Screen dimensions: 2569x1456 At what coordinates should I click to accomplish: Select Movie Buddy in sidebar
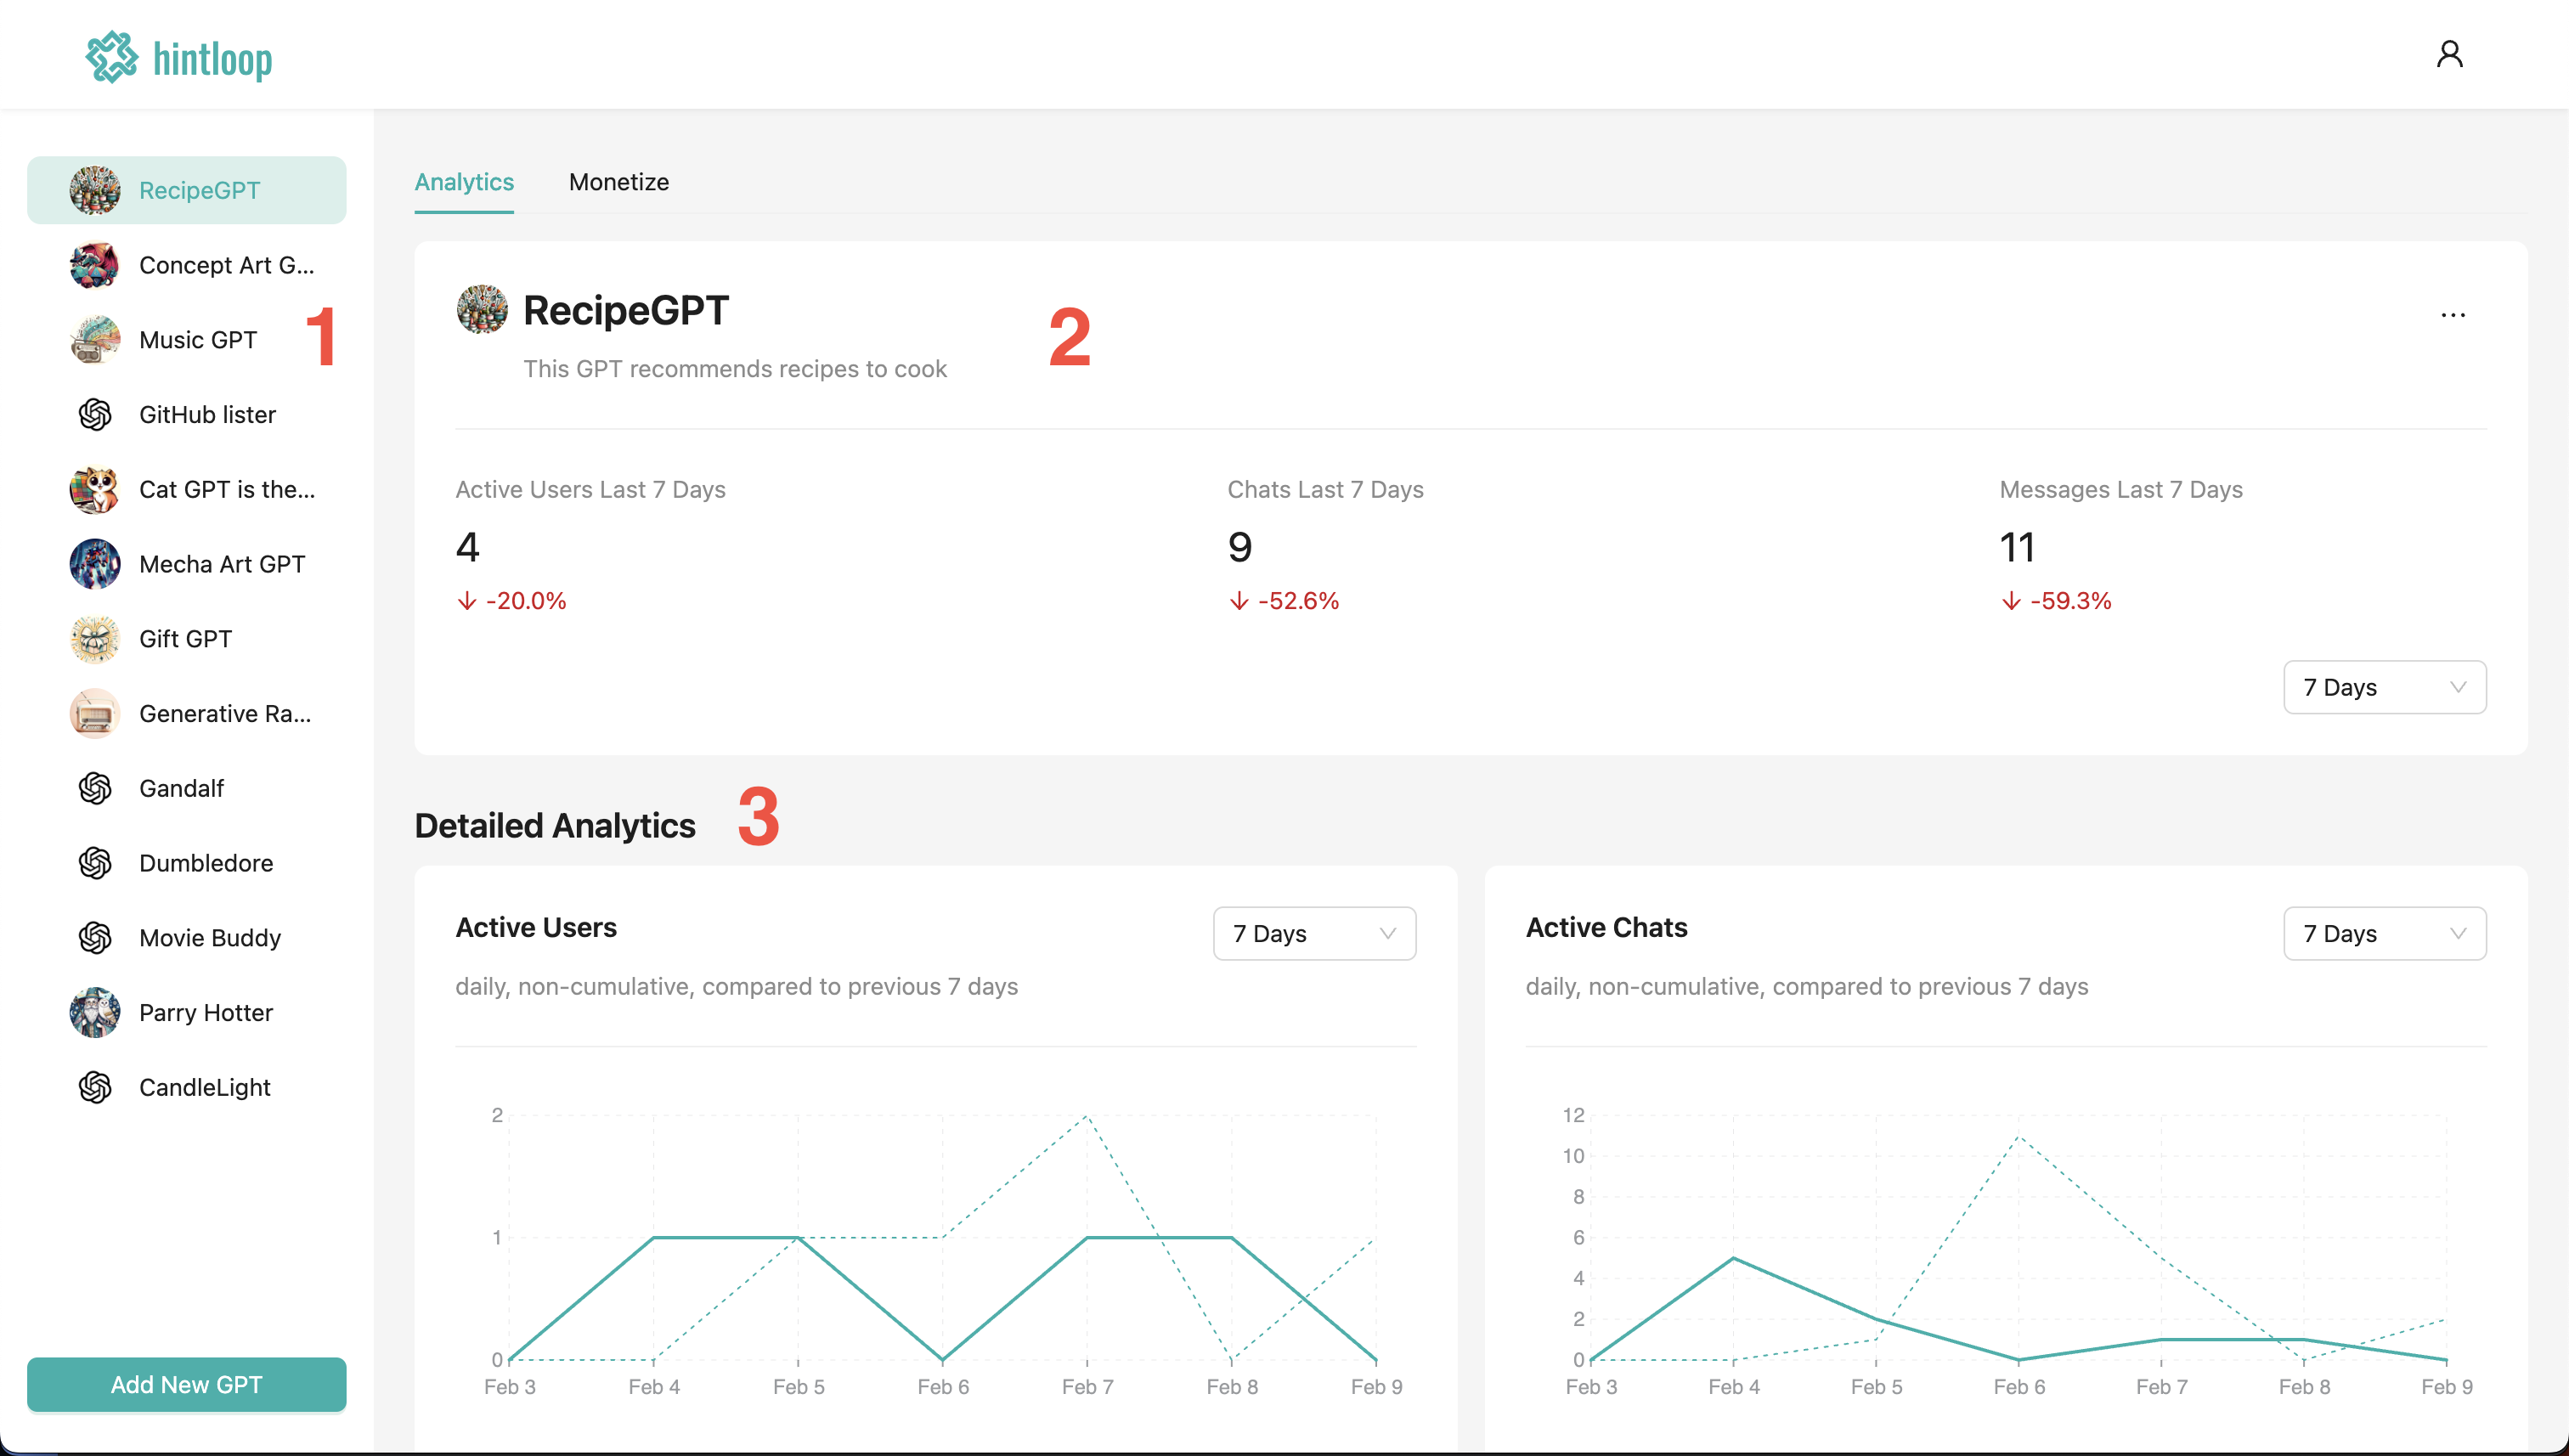click(187, 938)
